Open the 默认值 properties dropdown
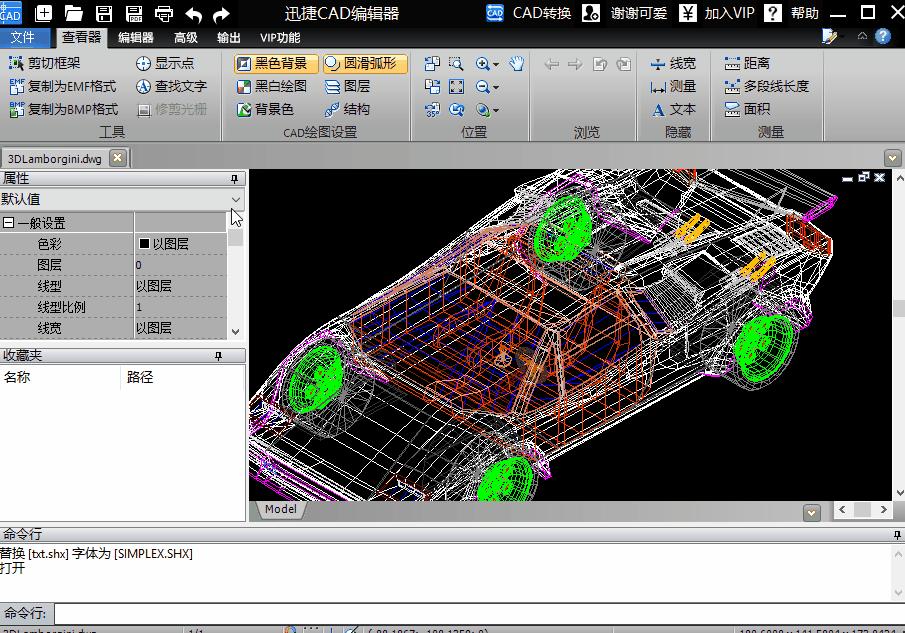The image size is (905, 633). [x=236, y=199]
